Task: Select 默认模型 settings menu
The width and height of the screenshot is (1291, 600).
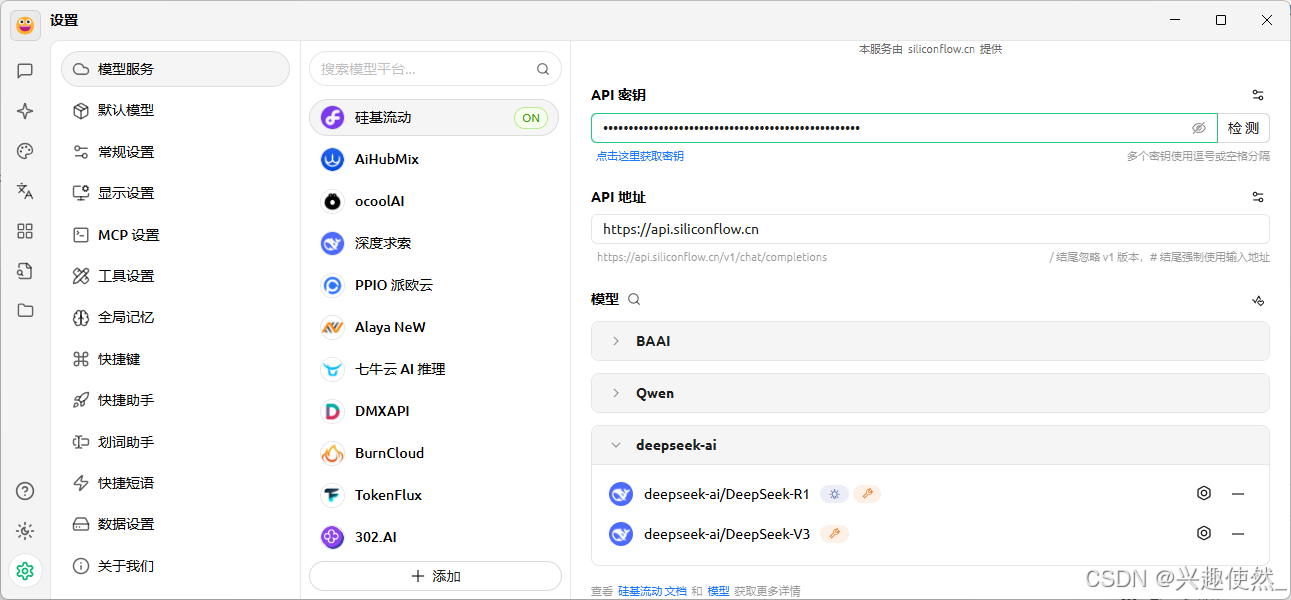Action: coord(175,110)
